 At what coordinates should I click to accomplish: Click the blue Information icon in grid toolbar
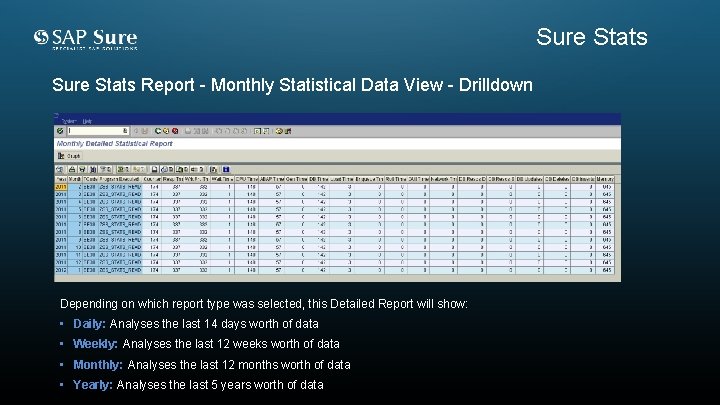[226, 169]
